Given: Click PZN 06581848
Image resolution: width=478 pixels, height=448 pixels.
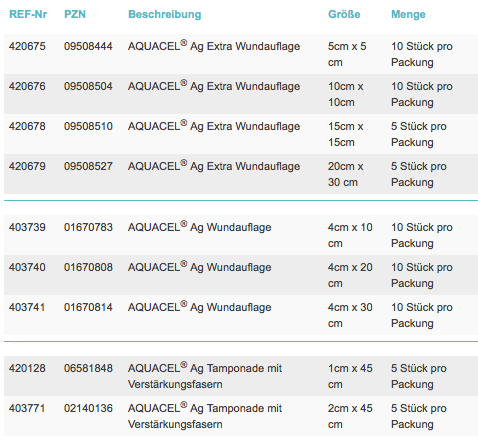Looking at the screenshot, I should (88, 368).
